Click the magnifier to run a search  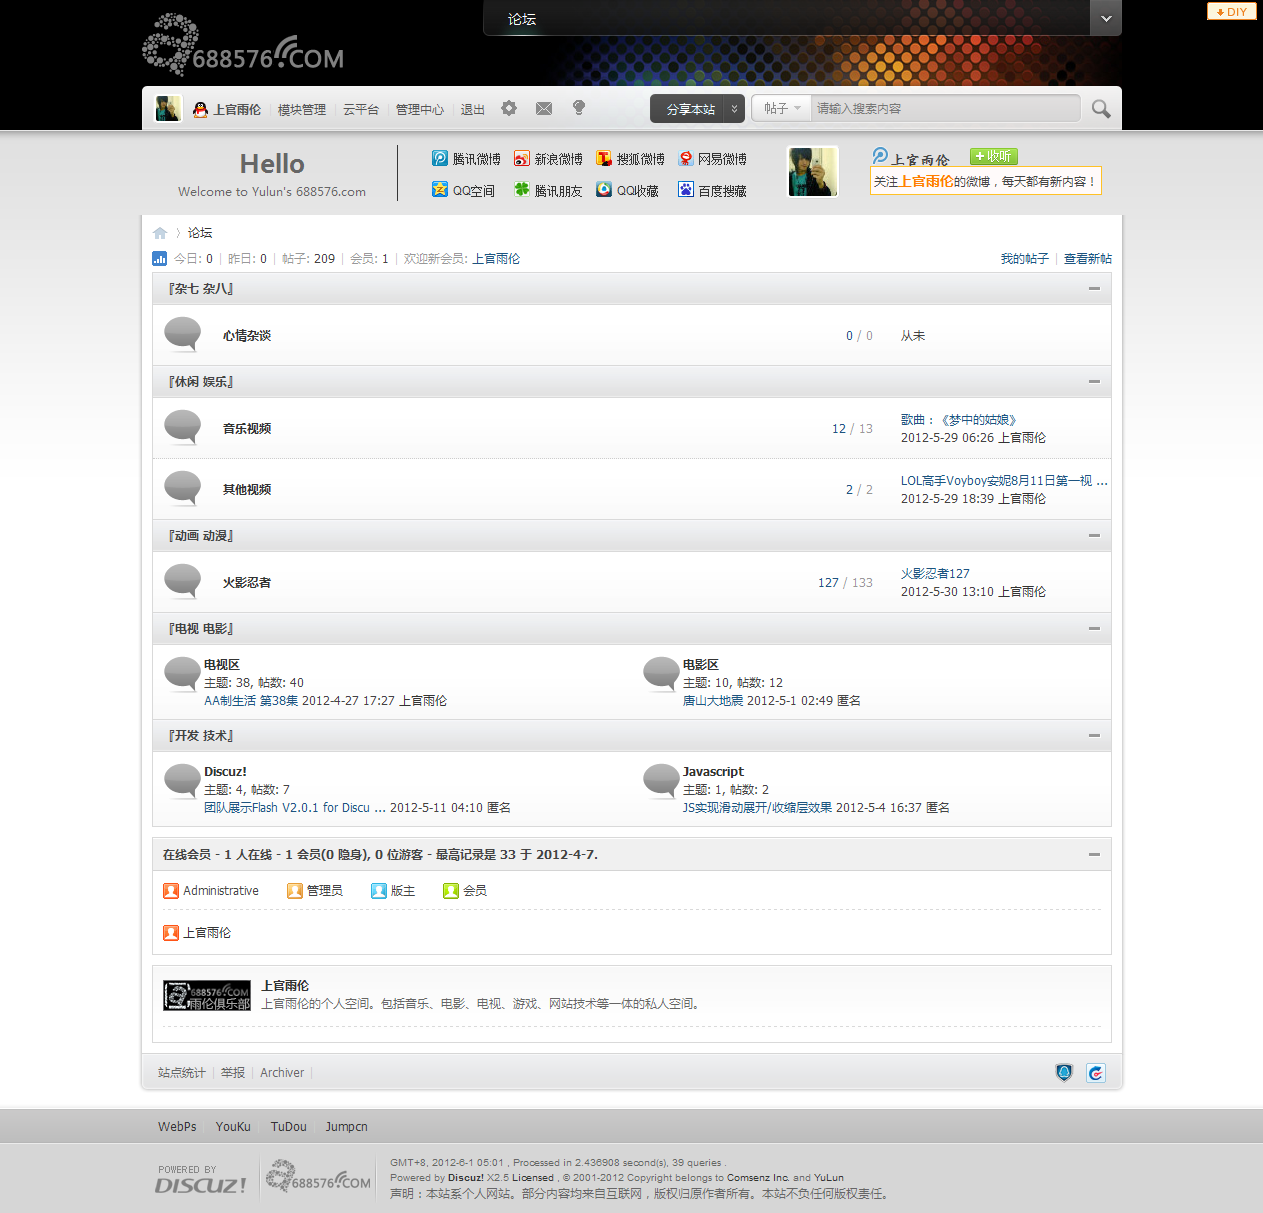click(1100, 108)
